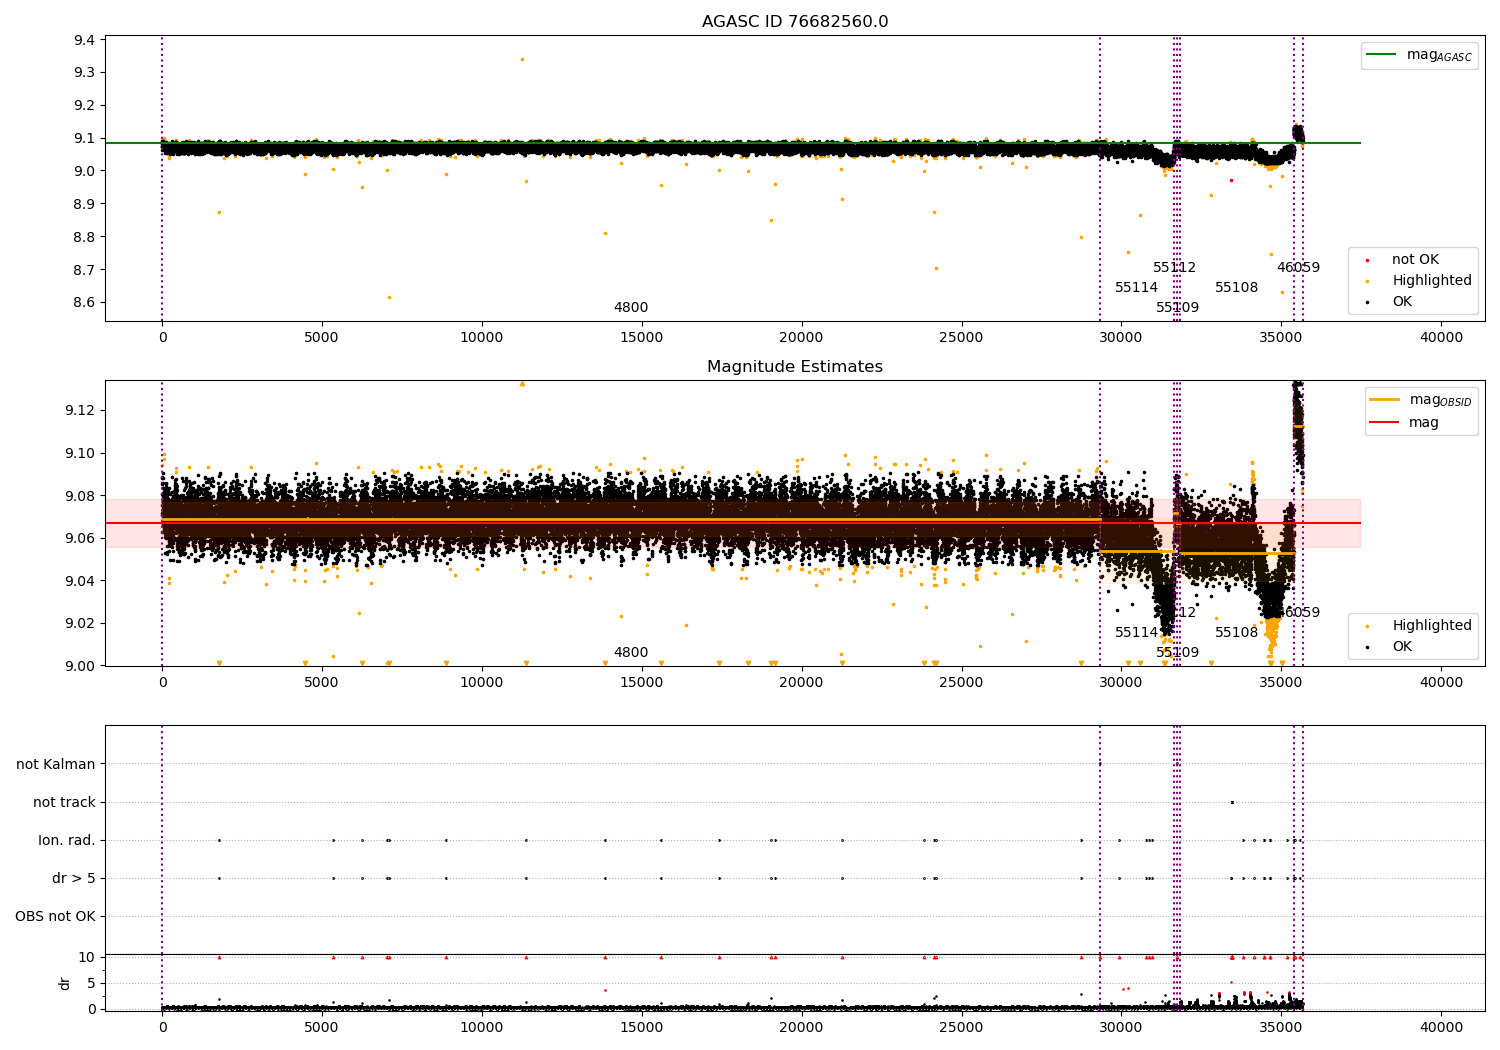Viewport: 1500px width, 1050px height.
Task: Click the 5 tick on the dr axis
Action: pyautogui.click(x=92, y=983)
